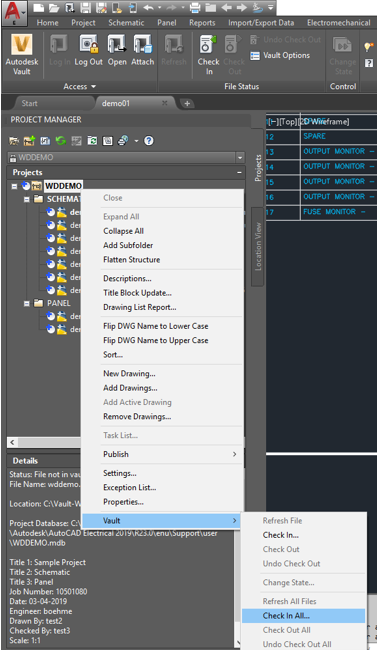This screenshot has height=650, width=377.
Task: Collapse the WDDEMO project tree node
Action: tap(15, 186)
